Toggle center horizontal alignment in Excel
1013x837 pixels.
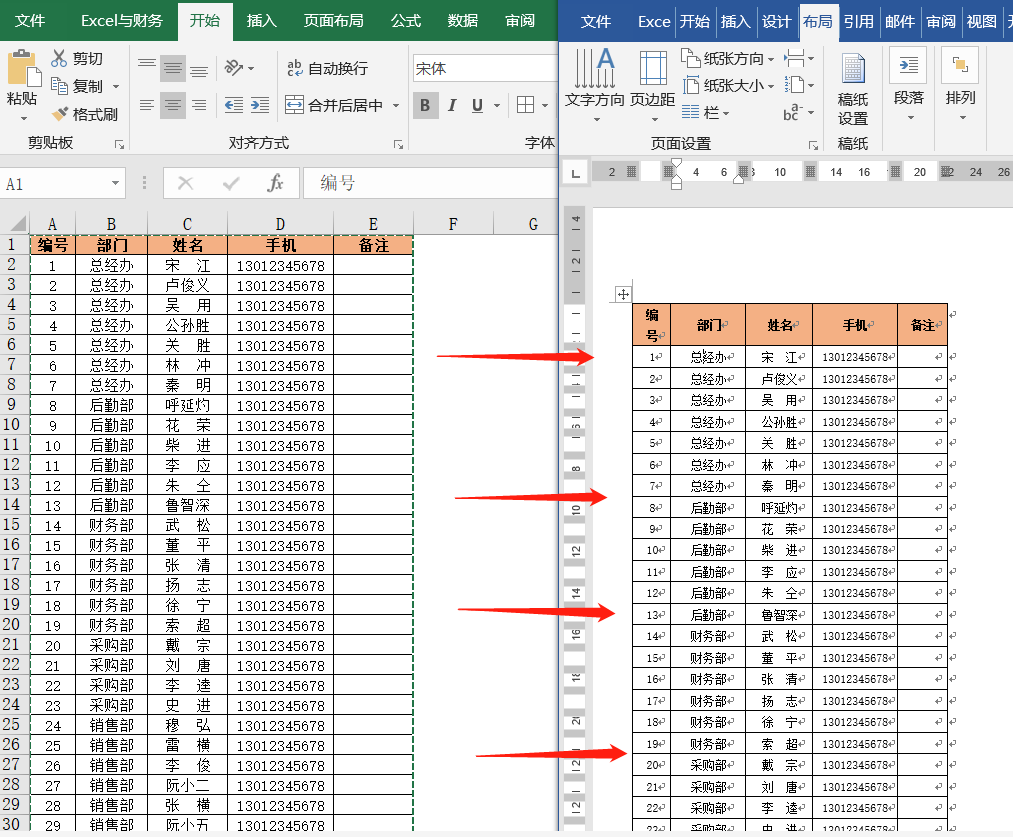tap(172, 105)
